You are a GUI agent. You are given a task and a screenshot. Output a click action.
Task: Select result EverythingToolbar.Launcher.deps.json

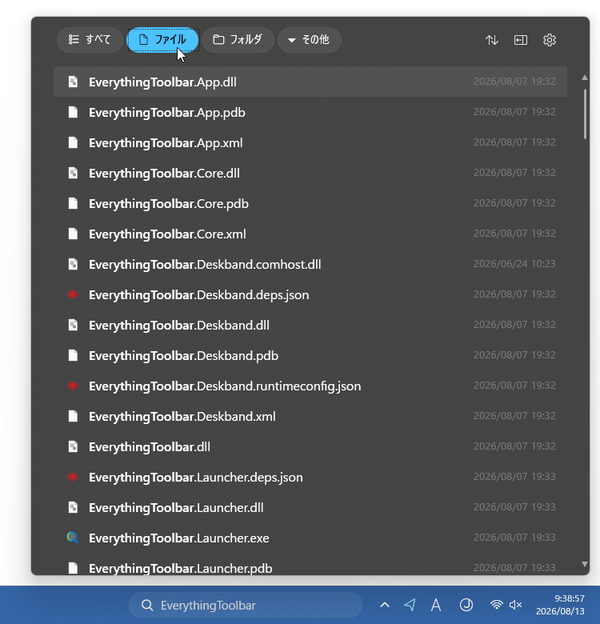pos(310,477)
